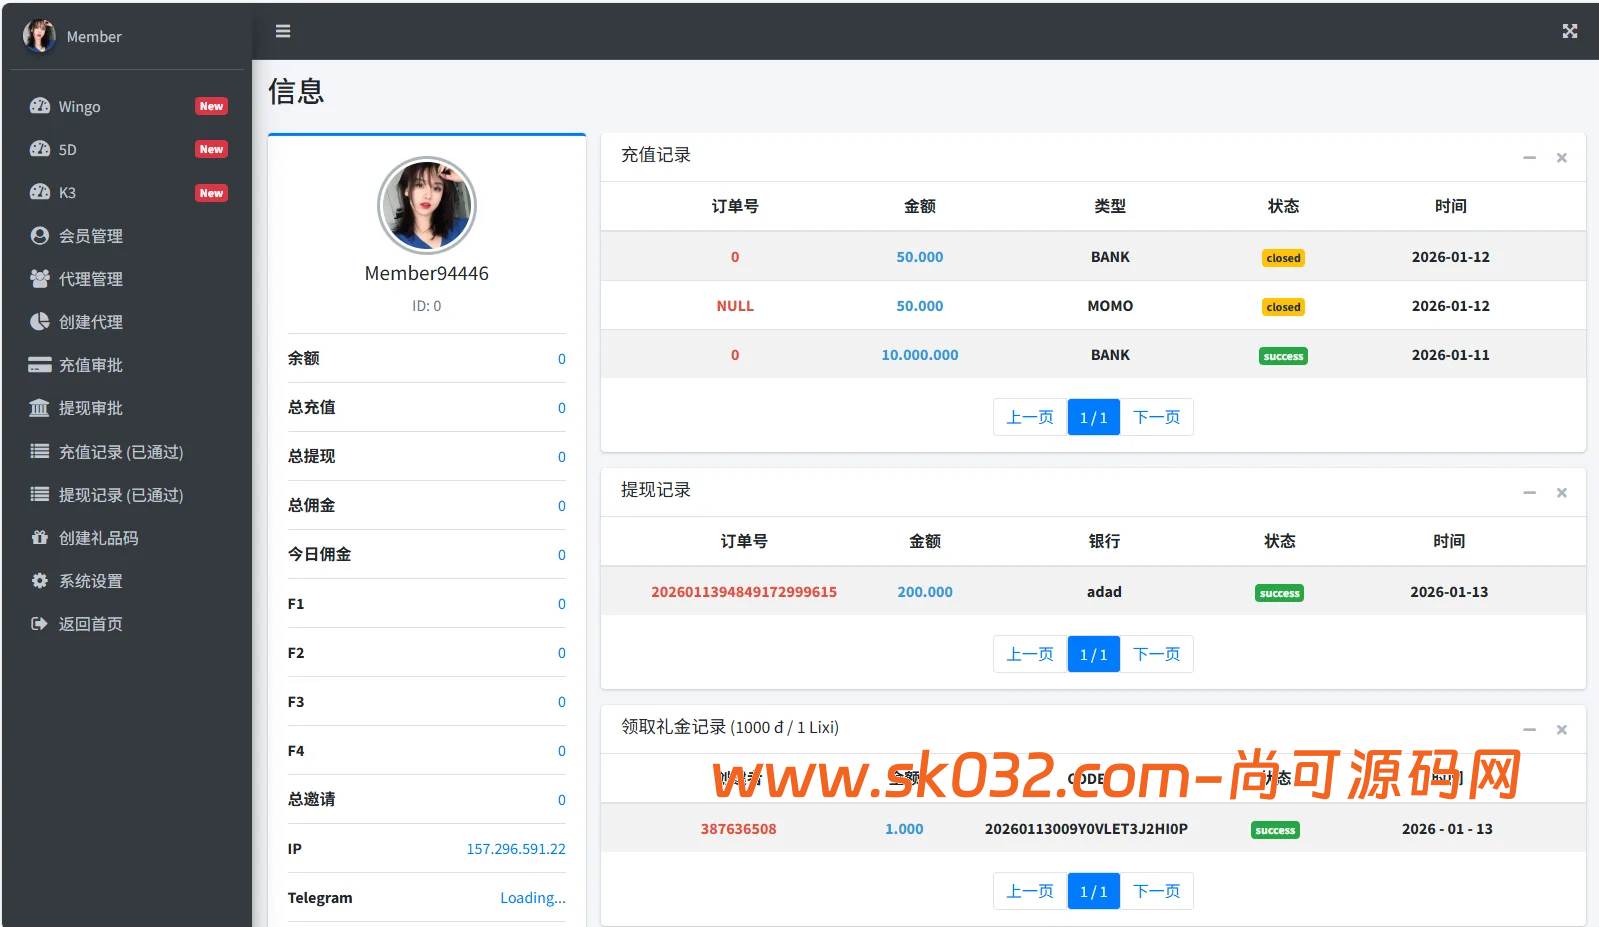1599x927 pixels.
Task: Click the success status in 2026-01-11 row
Action: pyautogui.click(x=1283, y=356)
